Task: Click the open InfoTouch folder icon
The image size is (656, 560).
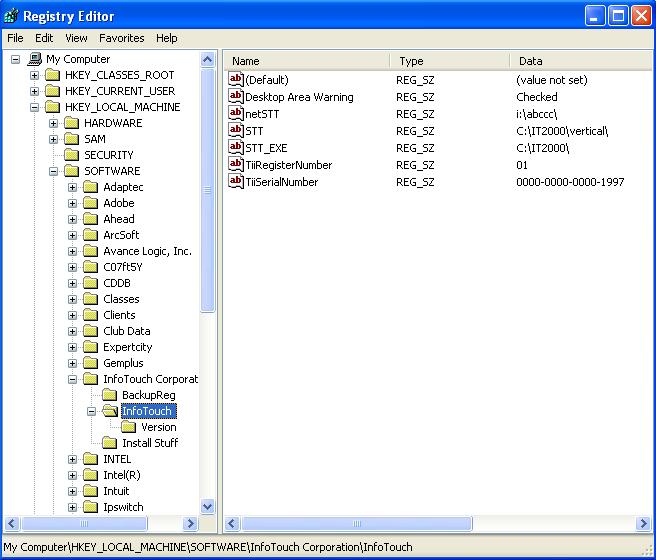Action: click(x=110, y=411)
